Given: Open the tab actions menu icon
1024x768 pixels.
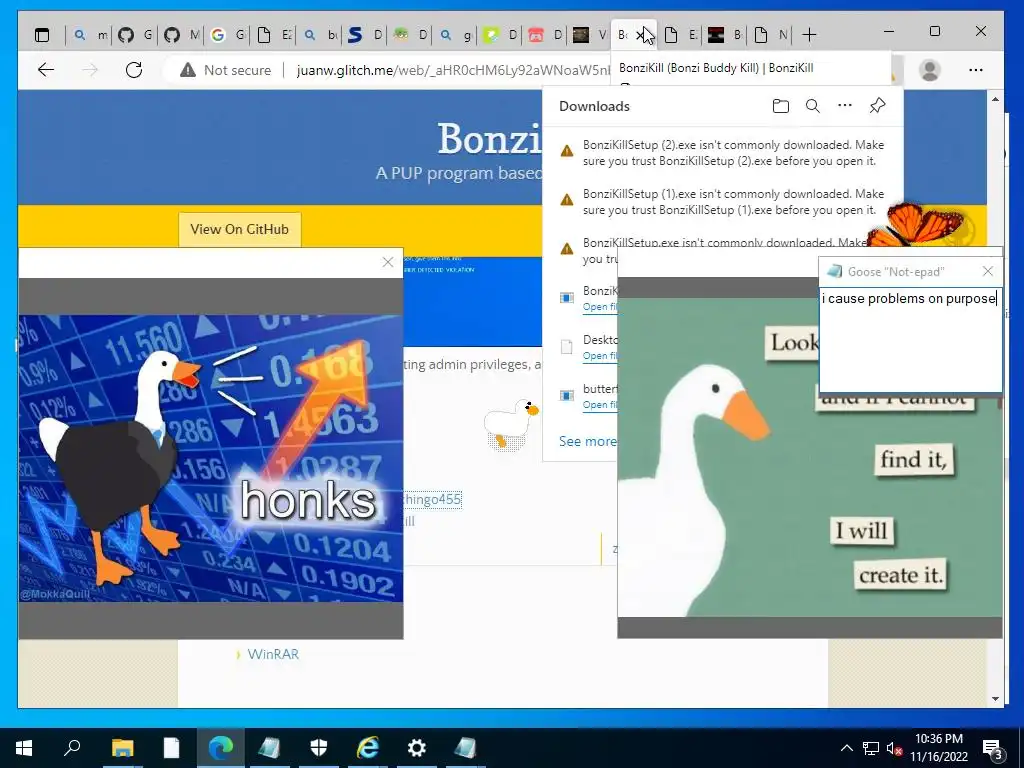Looking at the screenshot, I should 42,35.
